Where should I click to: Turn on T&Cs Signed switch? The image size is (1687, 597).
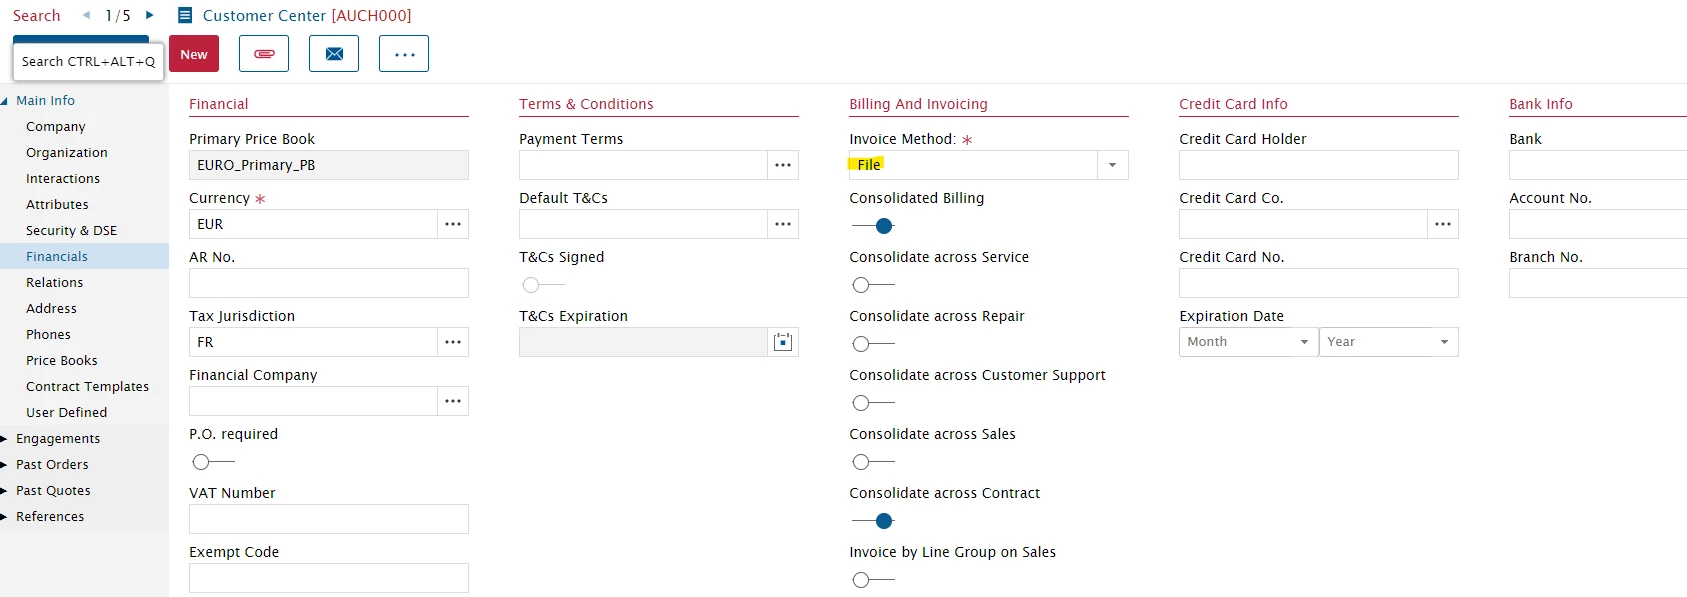click(x=542, y=285)
